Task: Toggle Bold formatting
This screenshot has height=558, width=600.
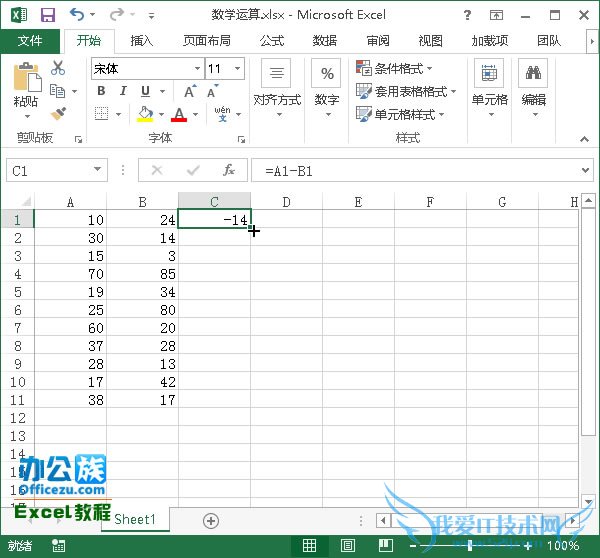Action: (101, 91)
